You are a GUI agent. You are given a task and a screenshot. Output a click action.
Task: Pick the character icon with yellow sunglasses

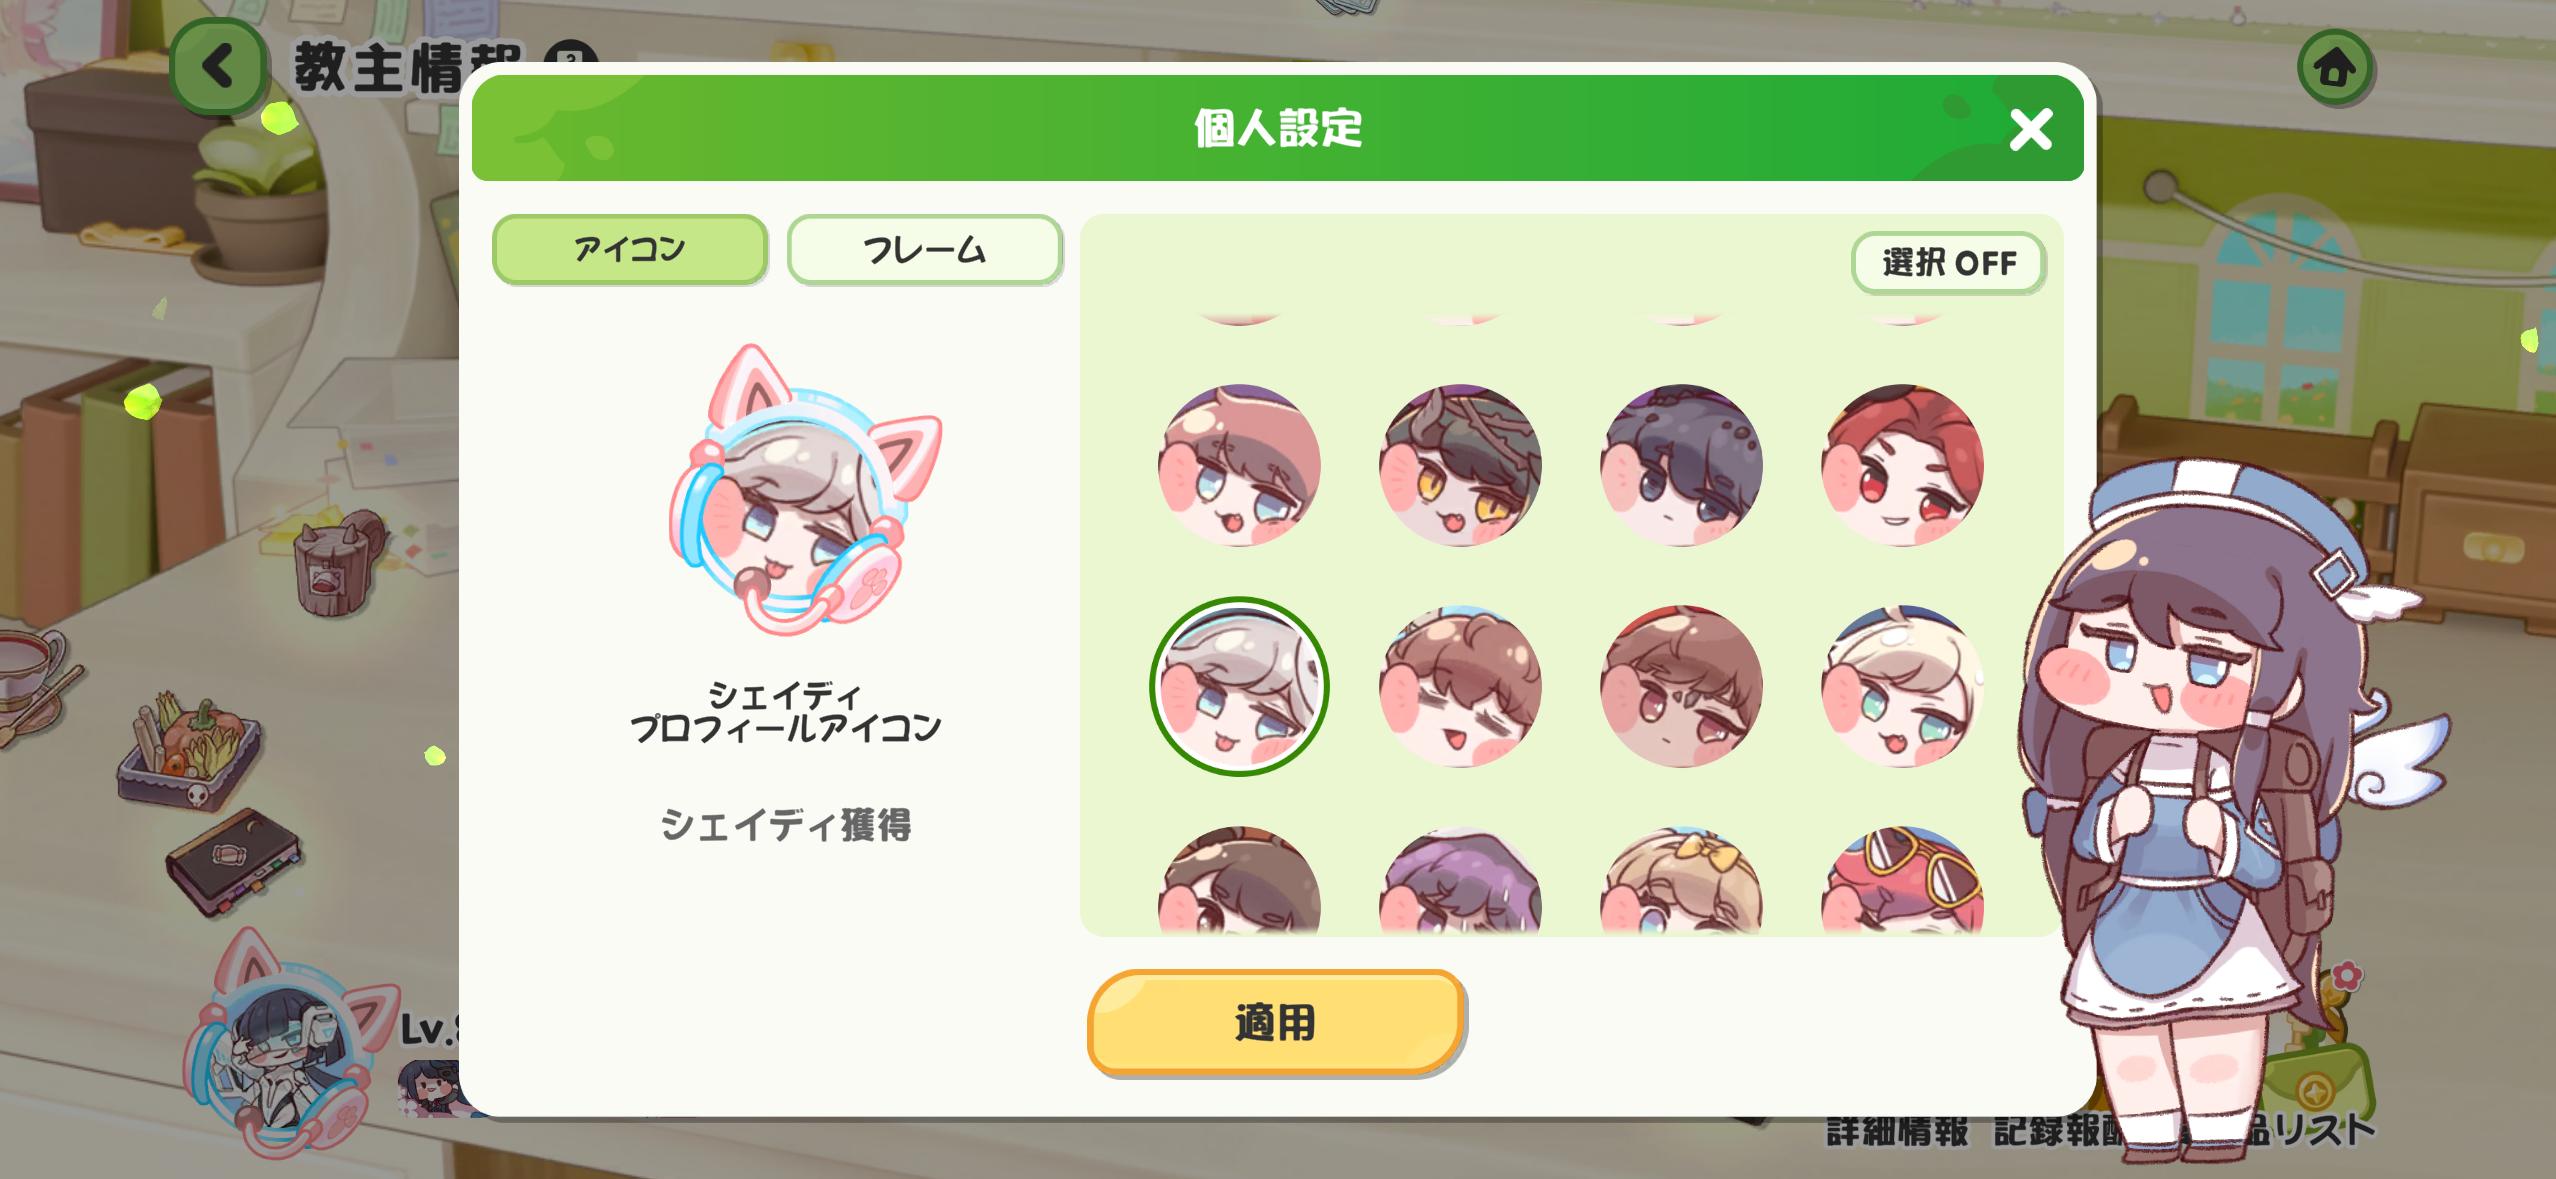[1901, 880]
